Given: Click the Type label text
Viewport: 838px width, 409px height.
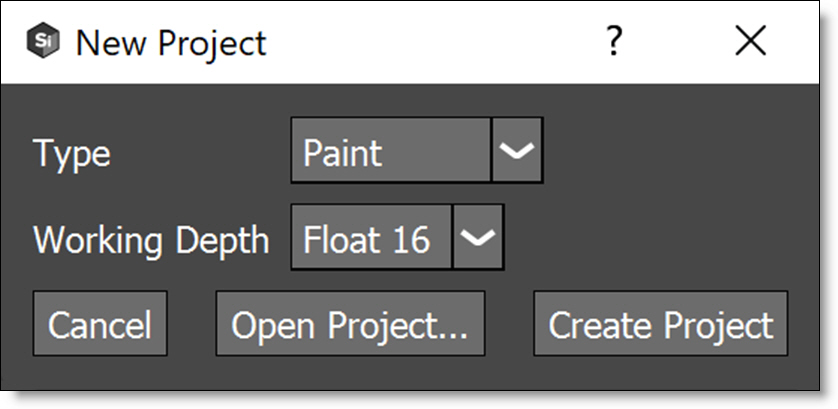Looking at the screenshot, I should pyautogui.click(x=72, y=154).
